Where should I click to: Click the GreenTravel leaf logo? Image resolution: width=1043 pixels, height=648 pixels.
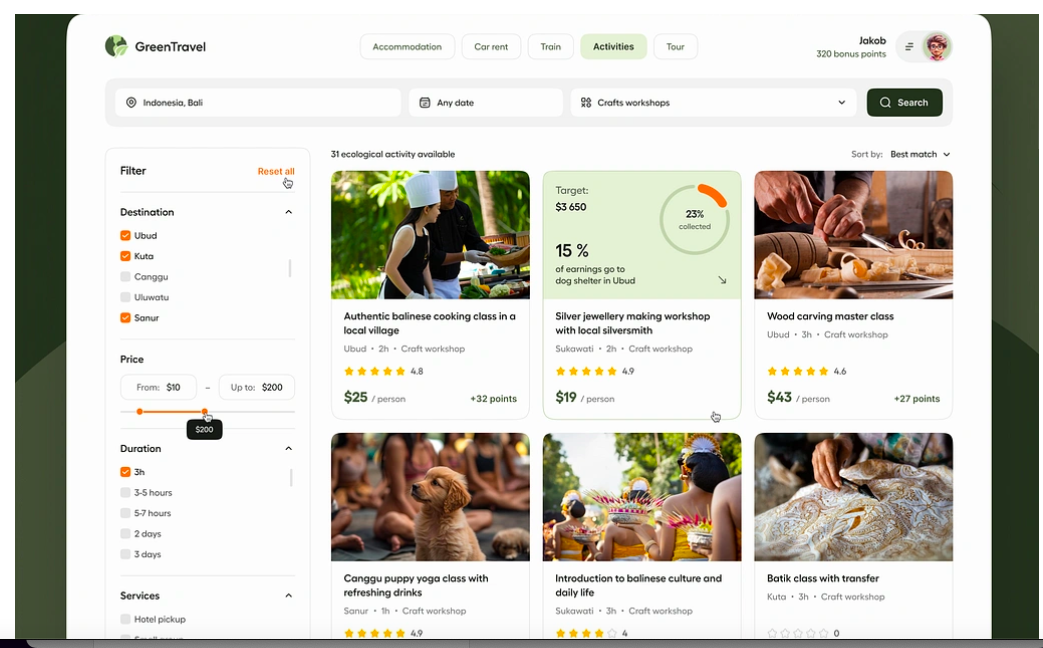pos(116,46)
